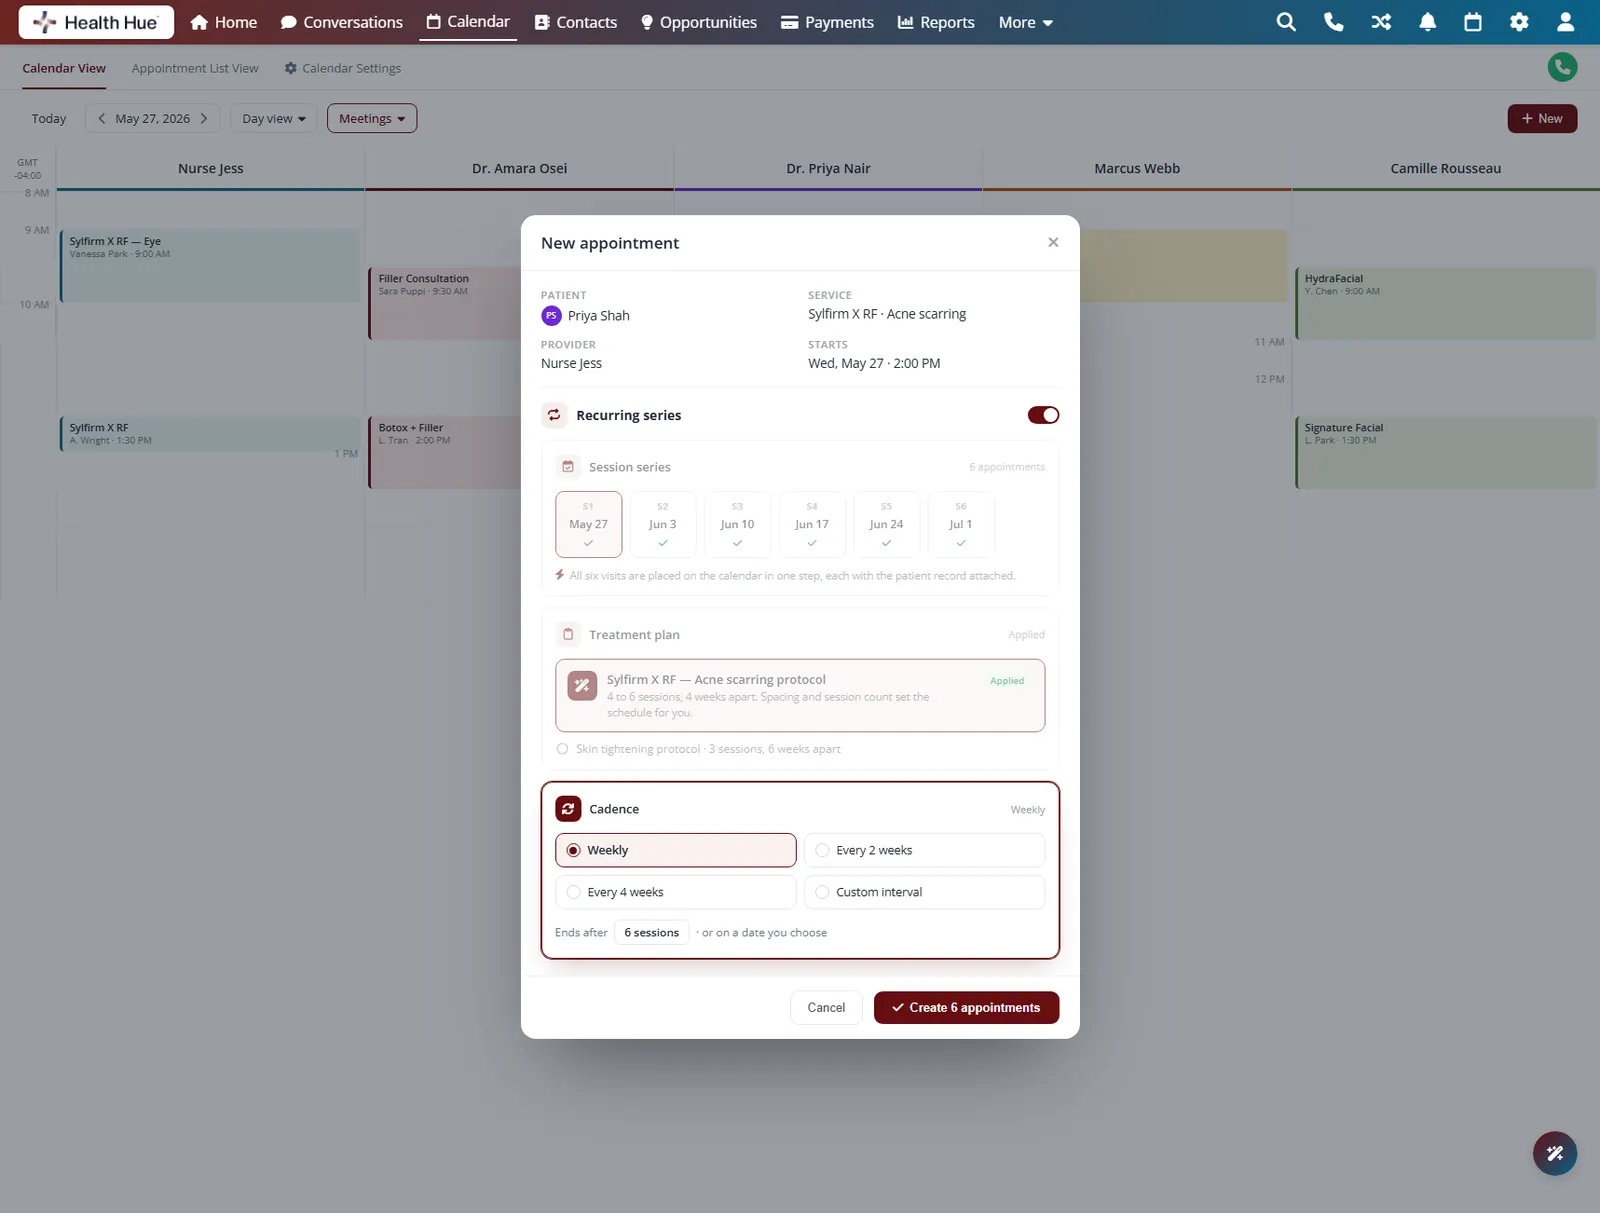1600x1213 pixels.
Task: Toggle session S6 Jul 1
Action: pos(961,524)
